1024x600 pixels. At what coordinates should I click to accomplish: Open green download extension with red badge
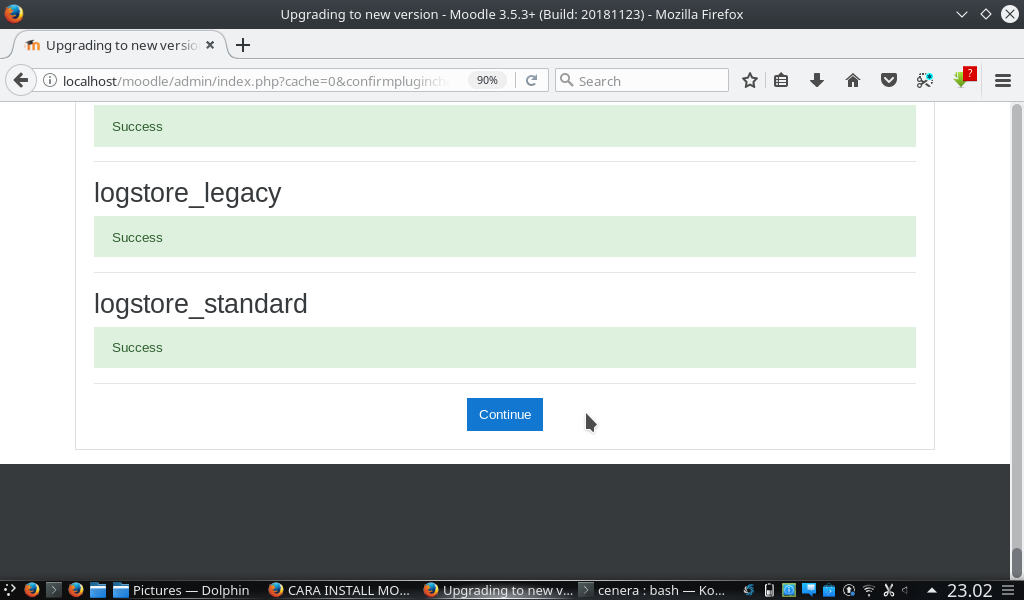pyautogui.click(x=963, y=78)
